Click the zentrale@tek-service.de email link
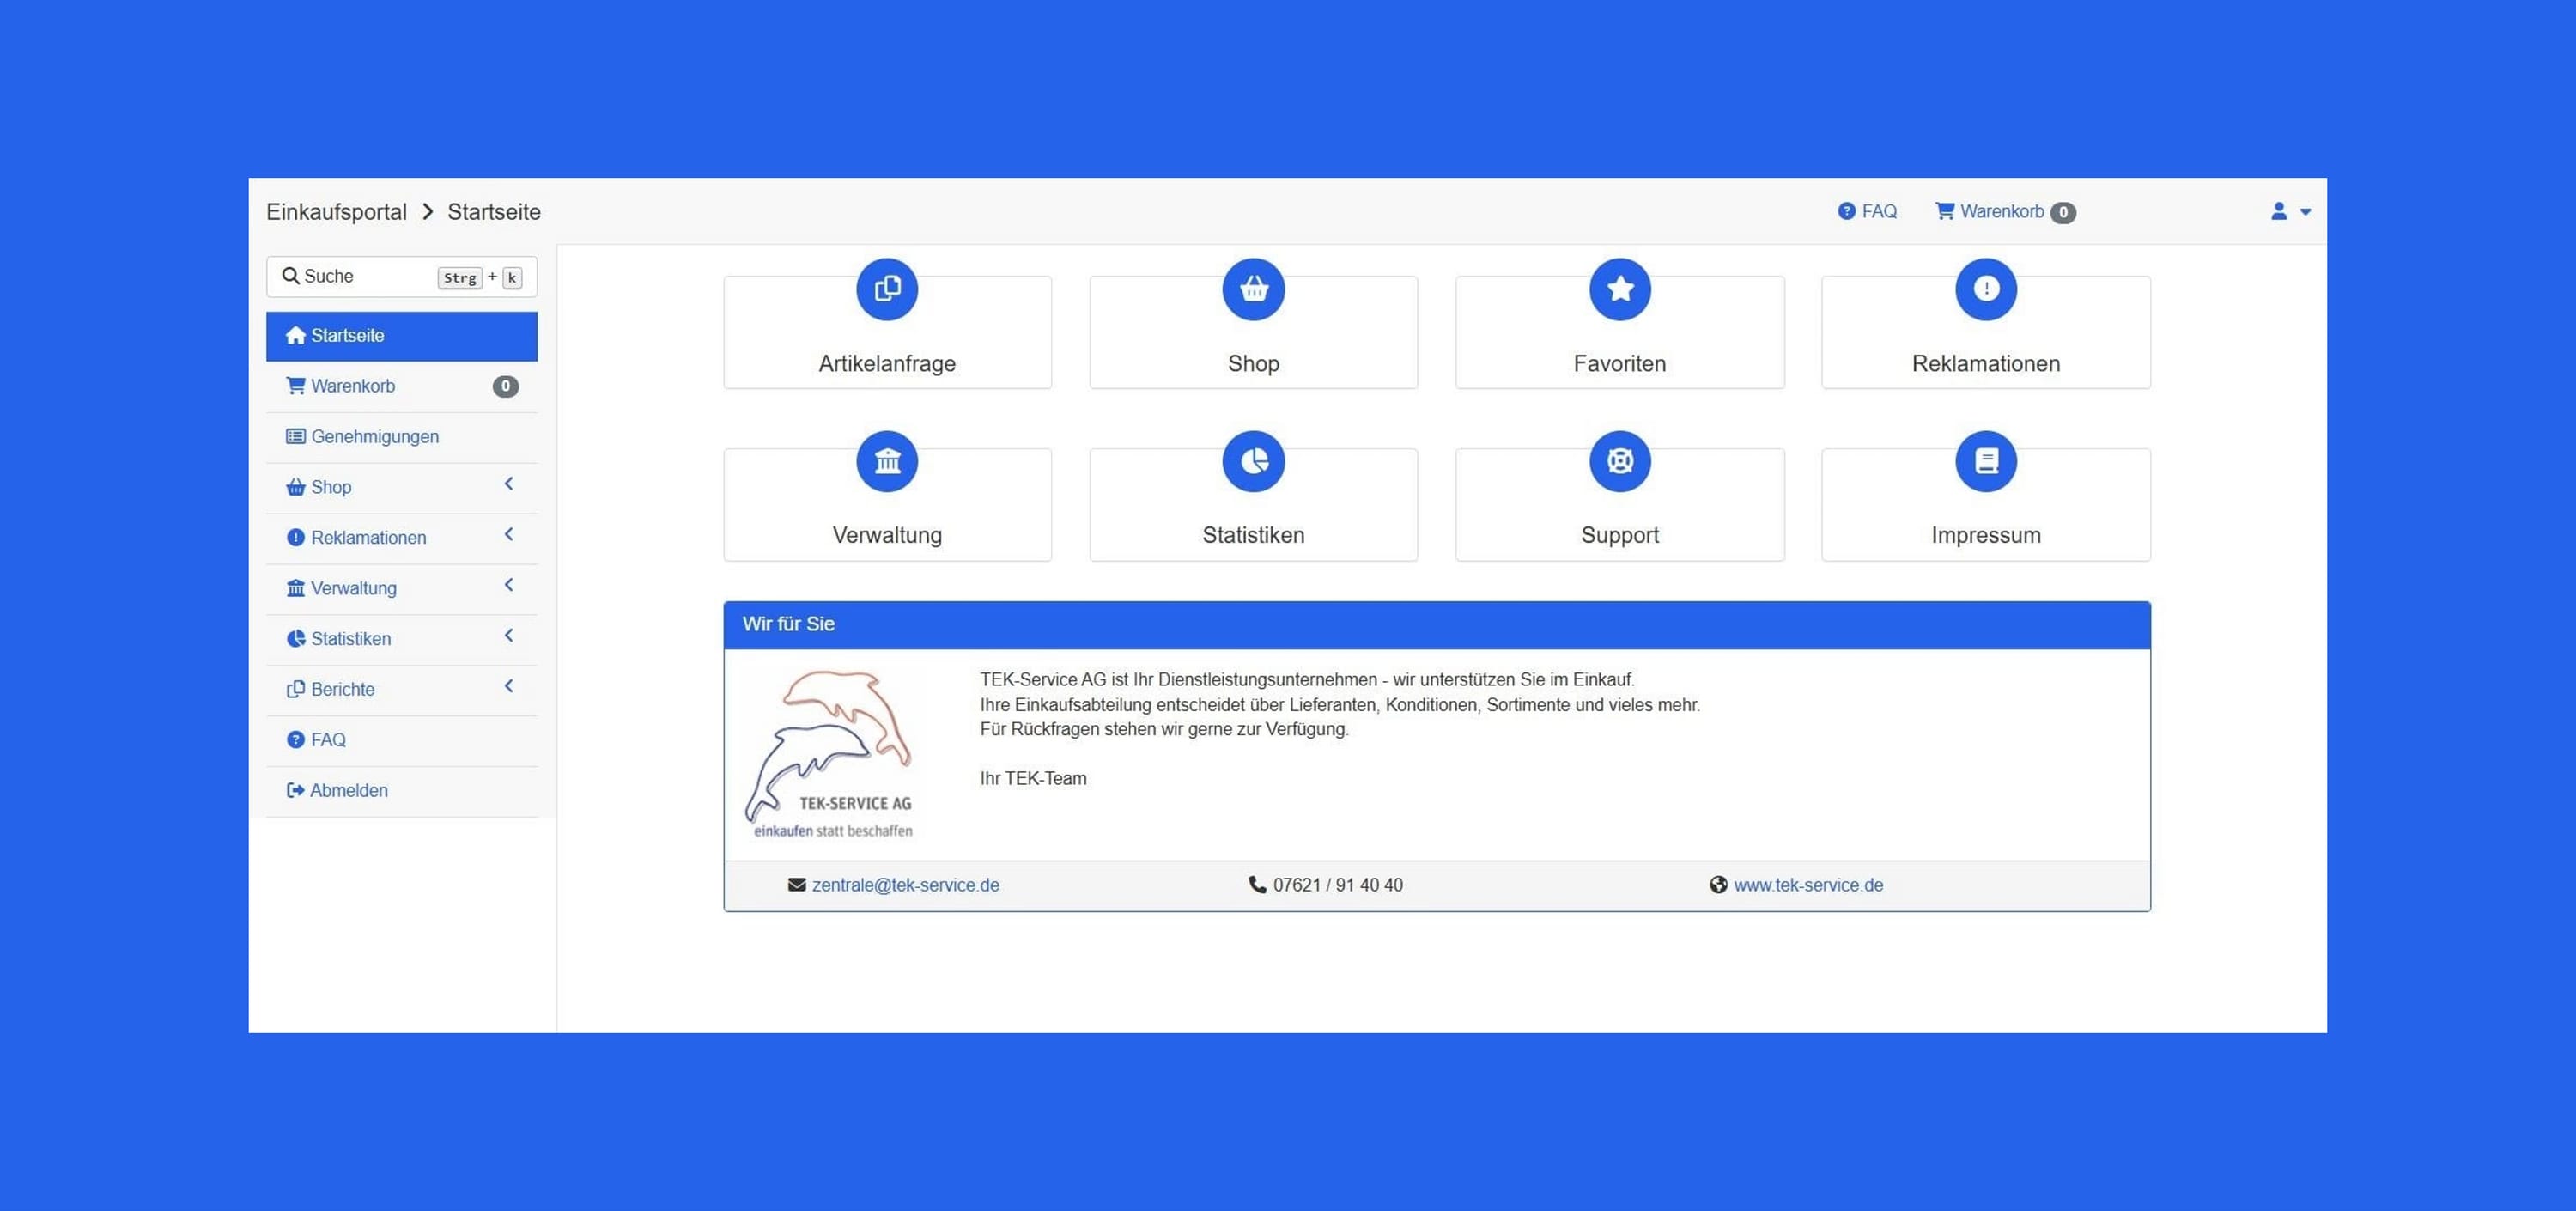The image size is (2576, 1211). [x=904, y=886]
